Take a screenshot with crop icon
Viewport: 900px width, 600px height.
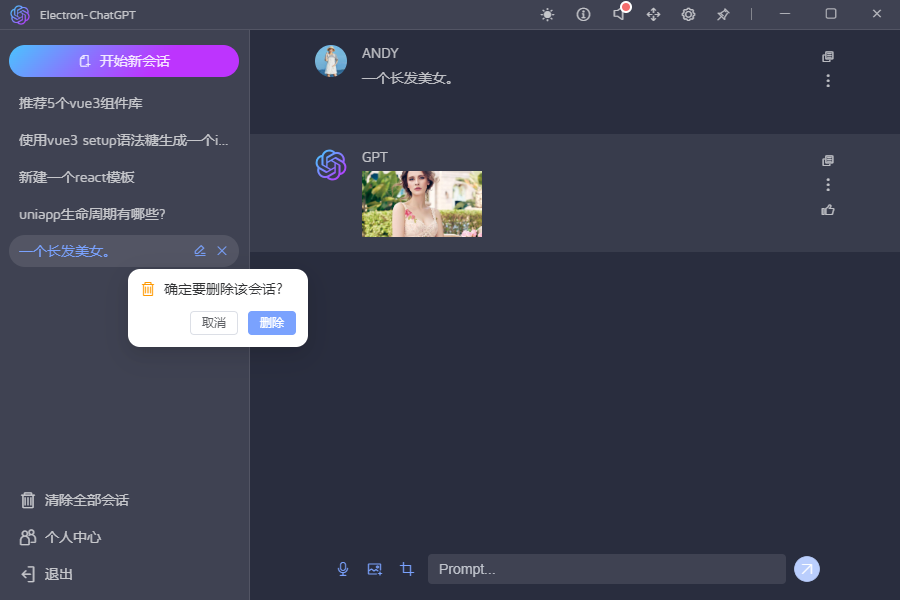(407, 569)
